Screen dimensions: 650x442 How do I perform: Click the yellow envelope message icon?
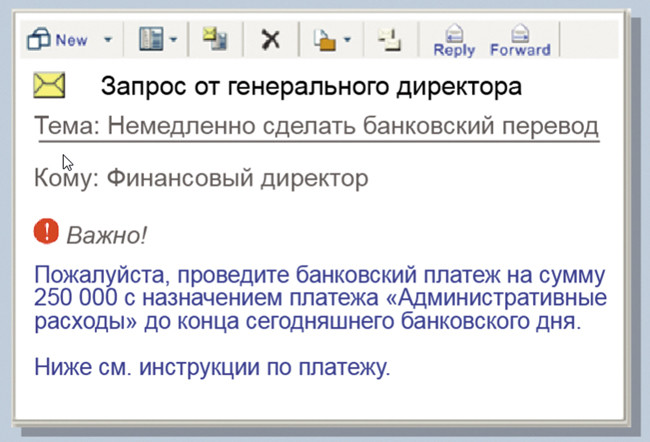point(49,85)
